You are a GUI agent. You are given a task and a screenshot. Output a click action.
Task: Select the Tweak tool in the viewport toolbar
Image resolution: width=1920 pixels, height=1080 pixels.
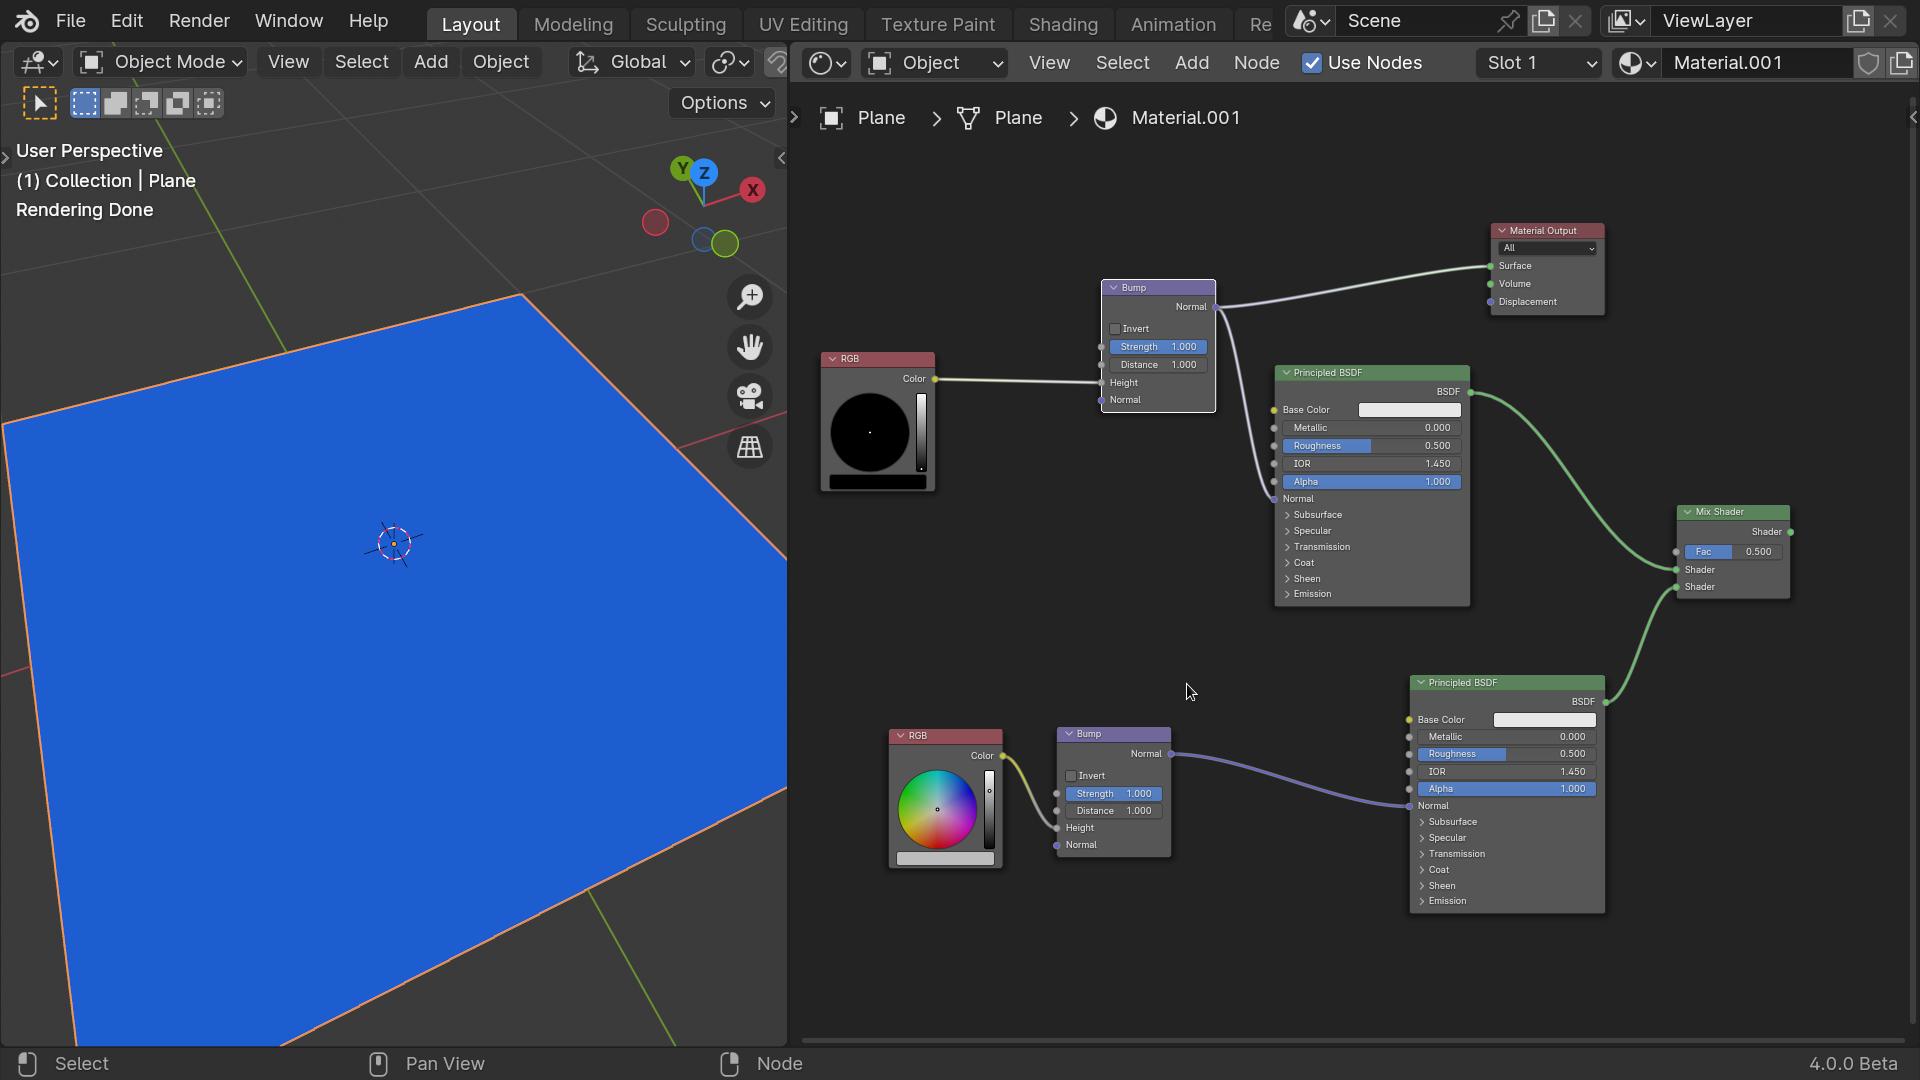pyautogui.click(x=40, y=102)
